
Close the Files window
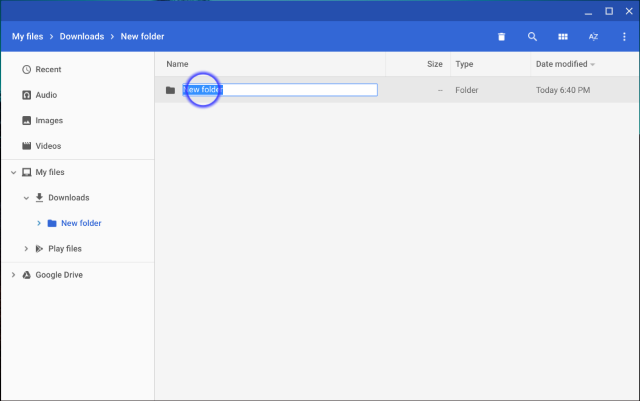click(629, 11)
